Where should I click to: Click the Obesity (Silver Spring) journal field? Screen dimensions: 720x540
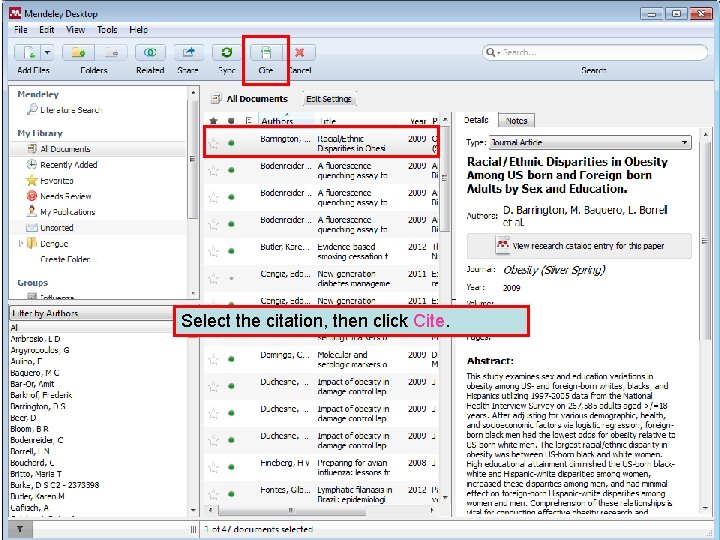pyautogui.click(x=554, y=270)
